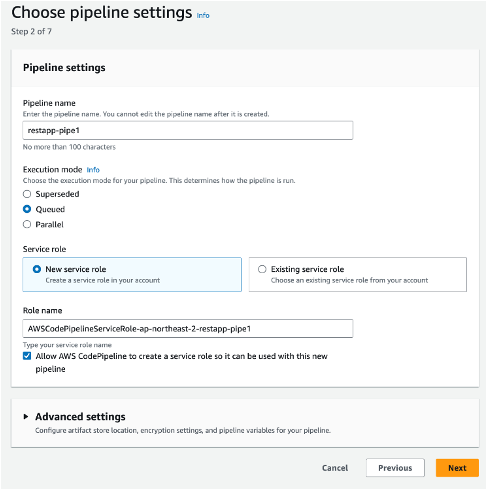Select the Parallel execution mode
The height and width of the screenshot is (490, 486).
coord(27,224)
